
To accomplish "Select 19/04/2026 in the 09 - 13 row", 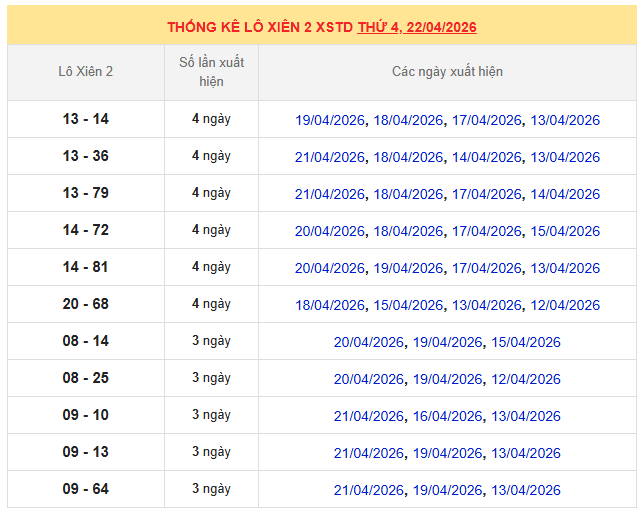I will pyautogui.click(x=447, y=453).
